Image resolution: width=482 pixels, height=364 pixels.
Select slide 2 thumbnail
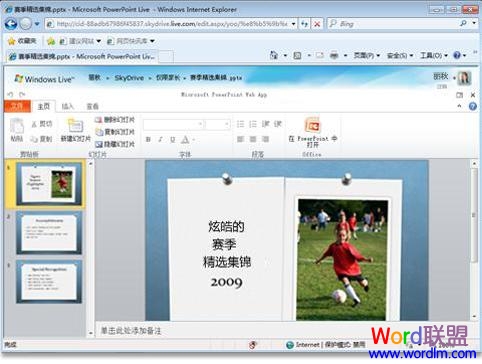pos(49,233)
